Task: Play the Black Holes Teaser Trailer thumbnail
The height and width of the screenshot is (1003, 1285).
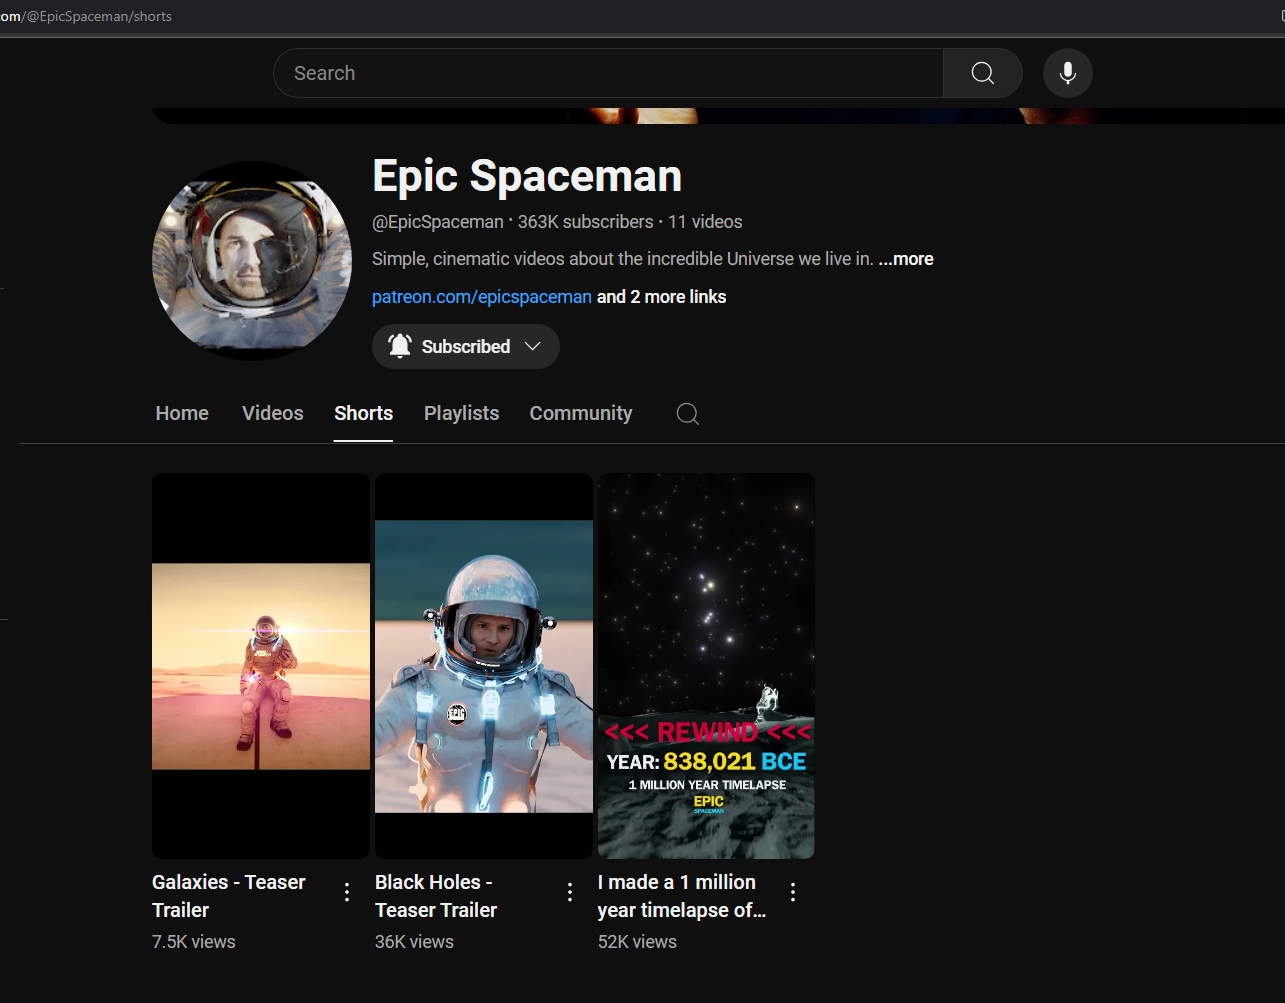Action: pos(484,666)
